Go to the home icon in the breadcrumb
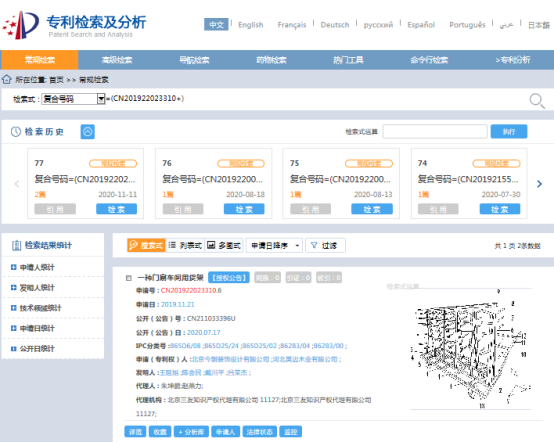Screen dimensions: 554x442 [x=7, y=79]
